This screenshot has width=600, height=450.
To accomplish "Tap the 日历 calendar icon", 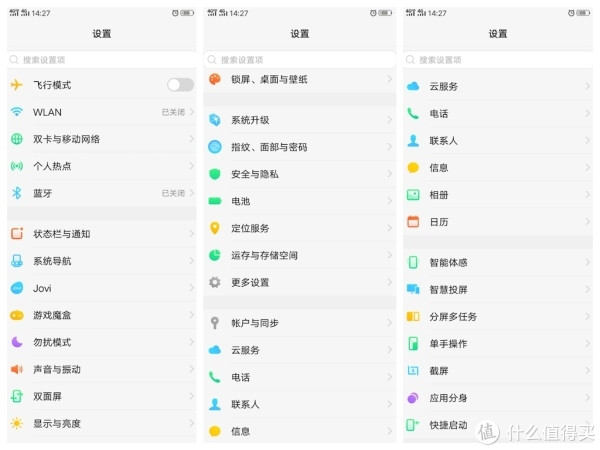I will click(413, 221).
